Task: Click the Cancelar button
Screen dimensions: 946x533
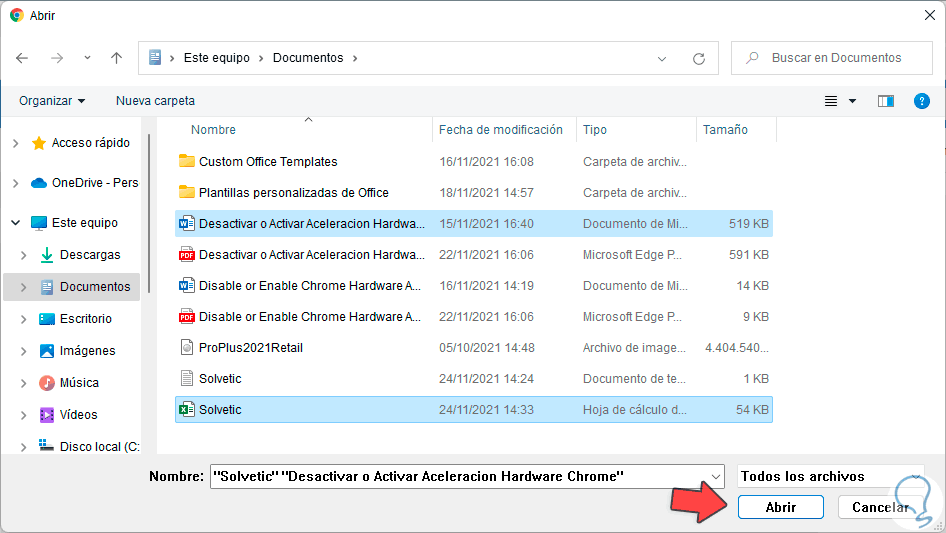Action: [x=880, y=507]
